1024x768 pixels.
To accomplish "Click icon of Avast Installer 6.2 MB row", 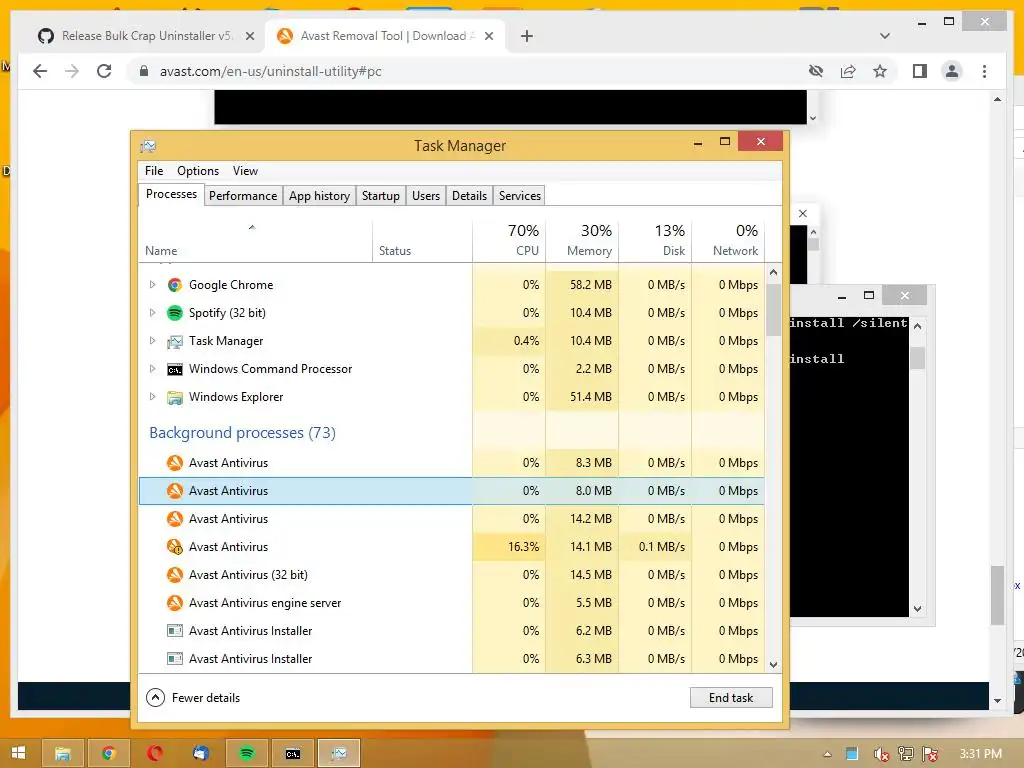I will (x=174, y=631).
